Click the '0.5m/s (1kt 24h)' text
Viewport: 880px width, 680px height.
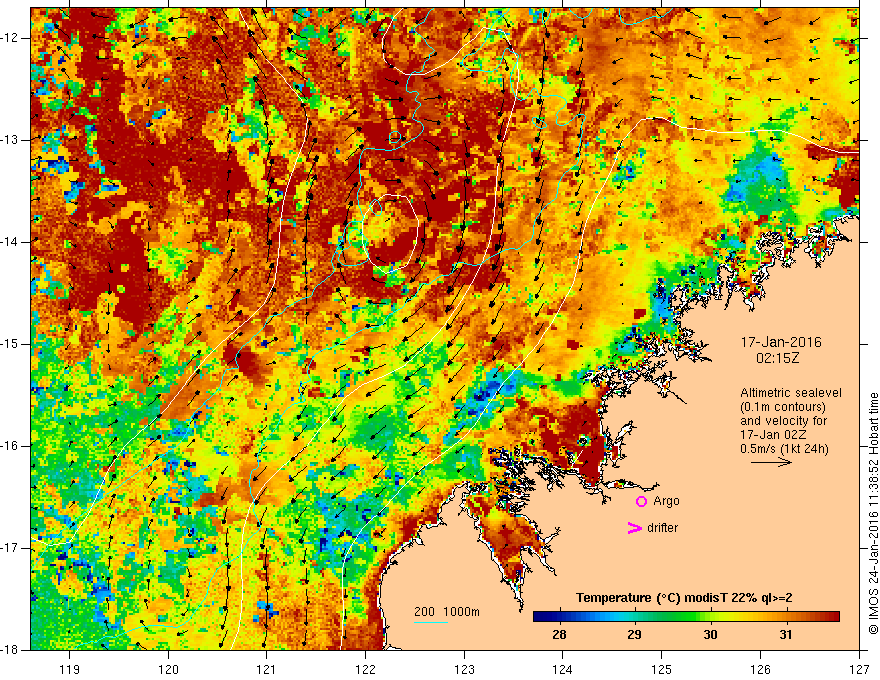pos(784,449)
